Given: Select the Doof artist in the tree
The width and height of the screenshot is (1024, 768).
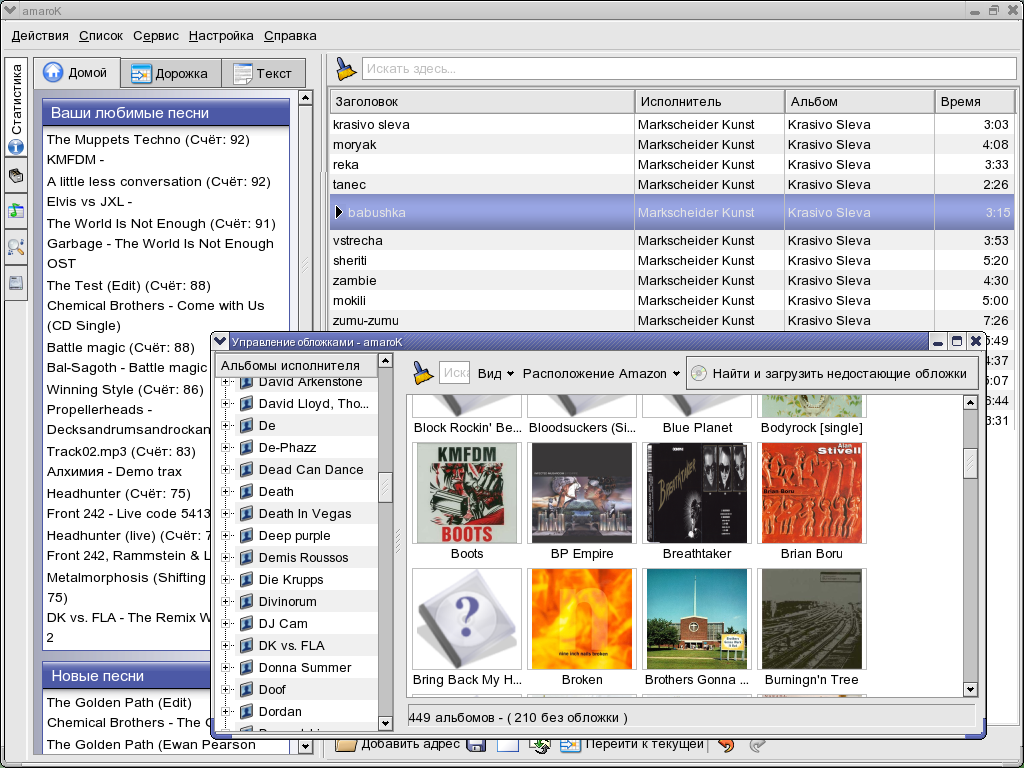Looking at the screenshot, I should pyautogui.click(x=272, y=690).
